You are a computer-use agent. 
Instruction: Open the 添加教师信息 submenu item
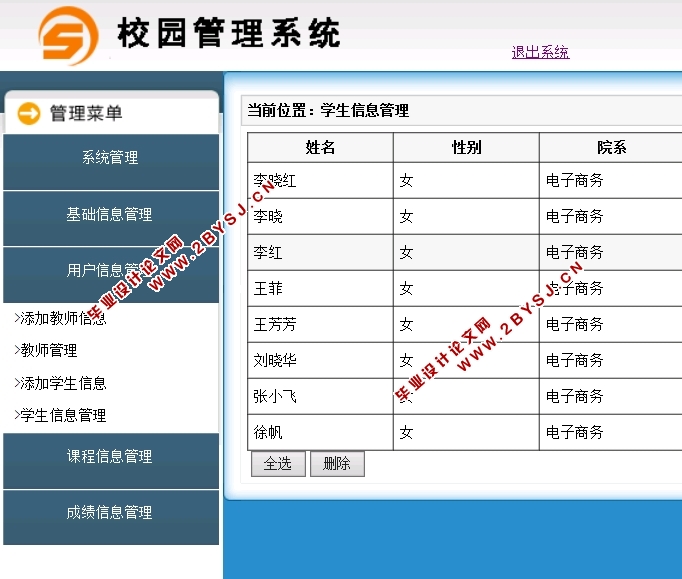coord(61,319)
